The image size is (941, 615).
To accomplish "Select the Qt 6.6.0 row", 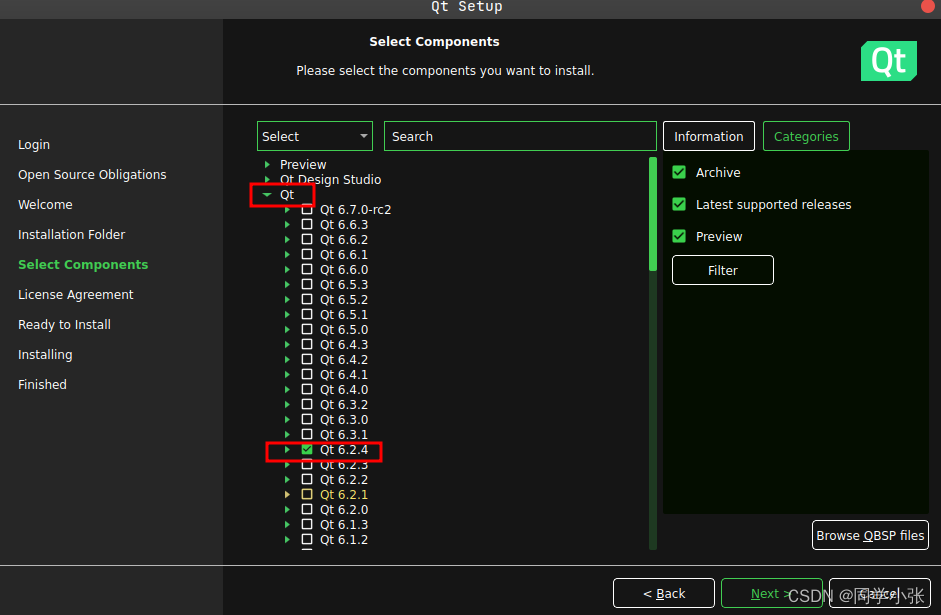I will tap(344, 269).
